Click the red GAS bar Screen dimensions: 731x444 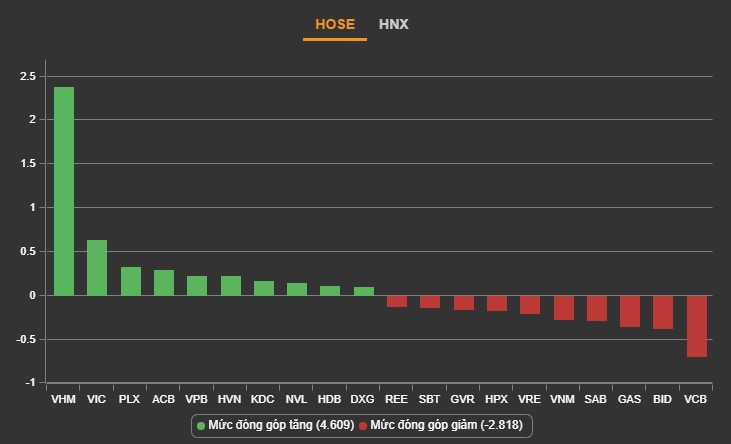[x=630, y=311]
